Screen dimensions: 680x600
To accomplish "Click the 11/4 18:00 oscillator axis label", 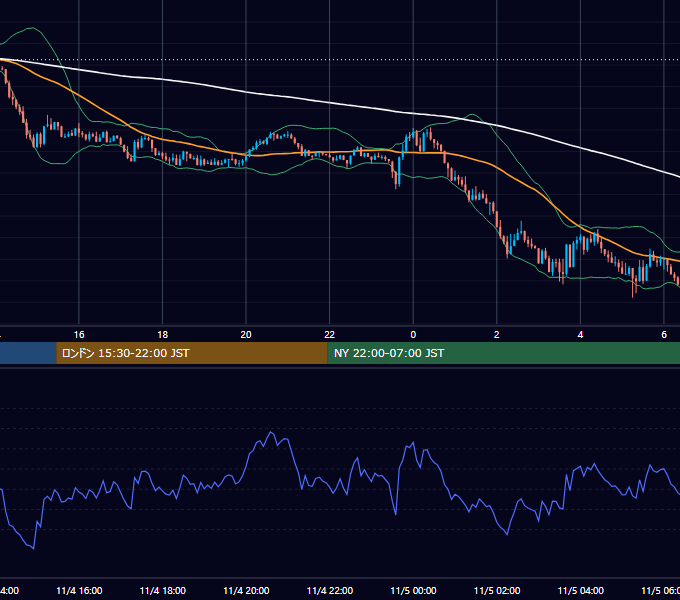I will tap(163, 590).
